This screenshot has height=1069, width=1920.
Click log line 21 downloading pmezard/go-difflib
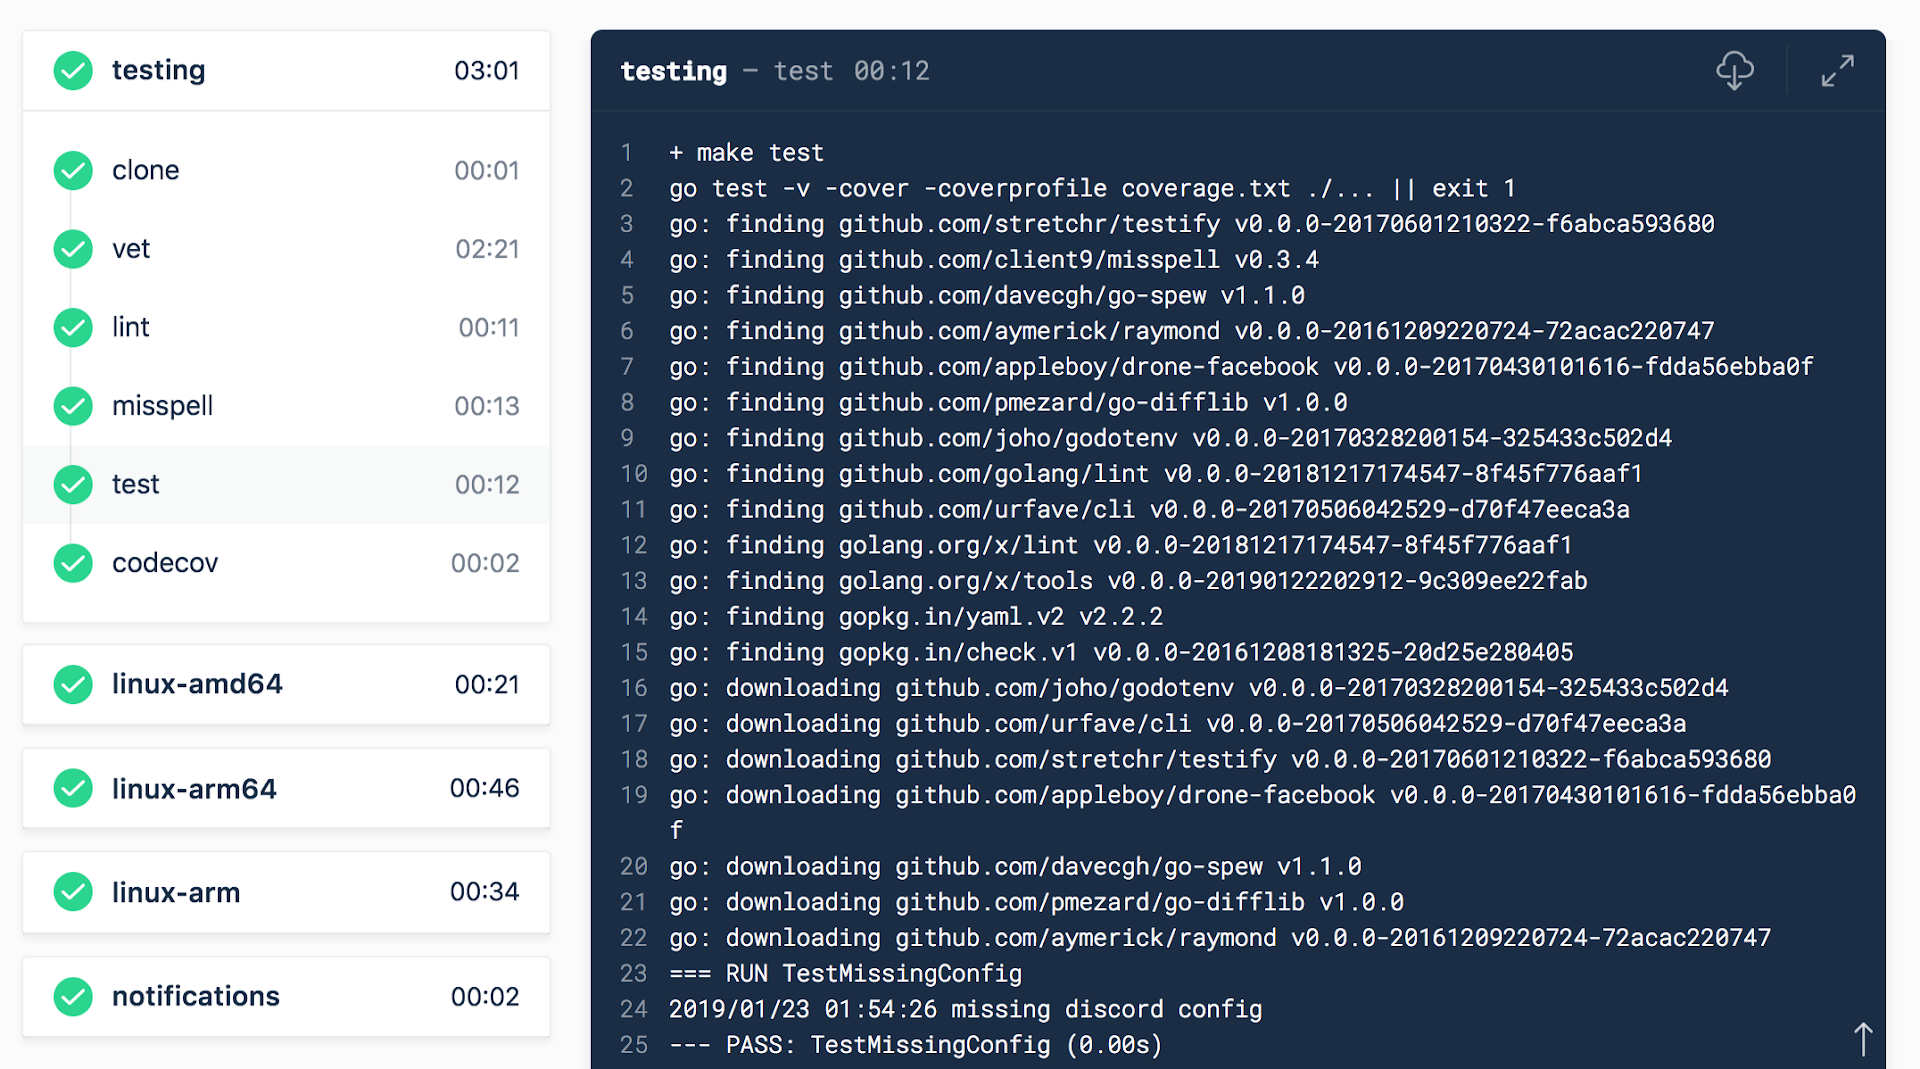[x=1036, y=903]
